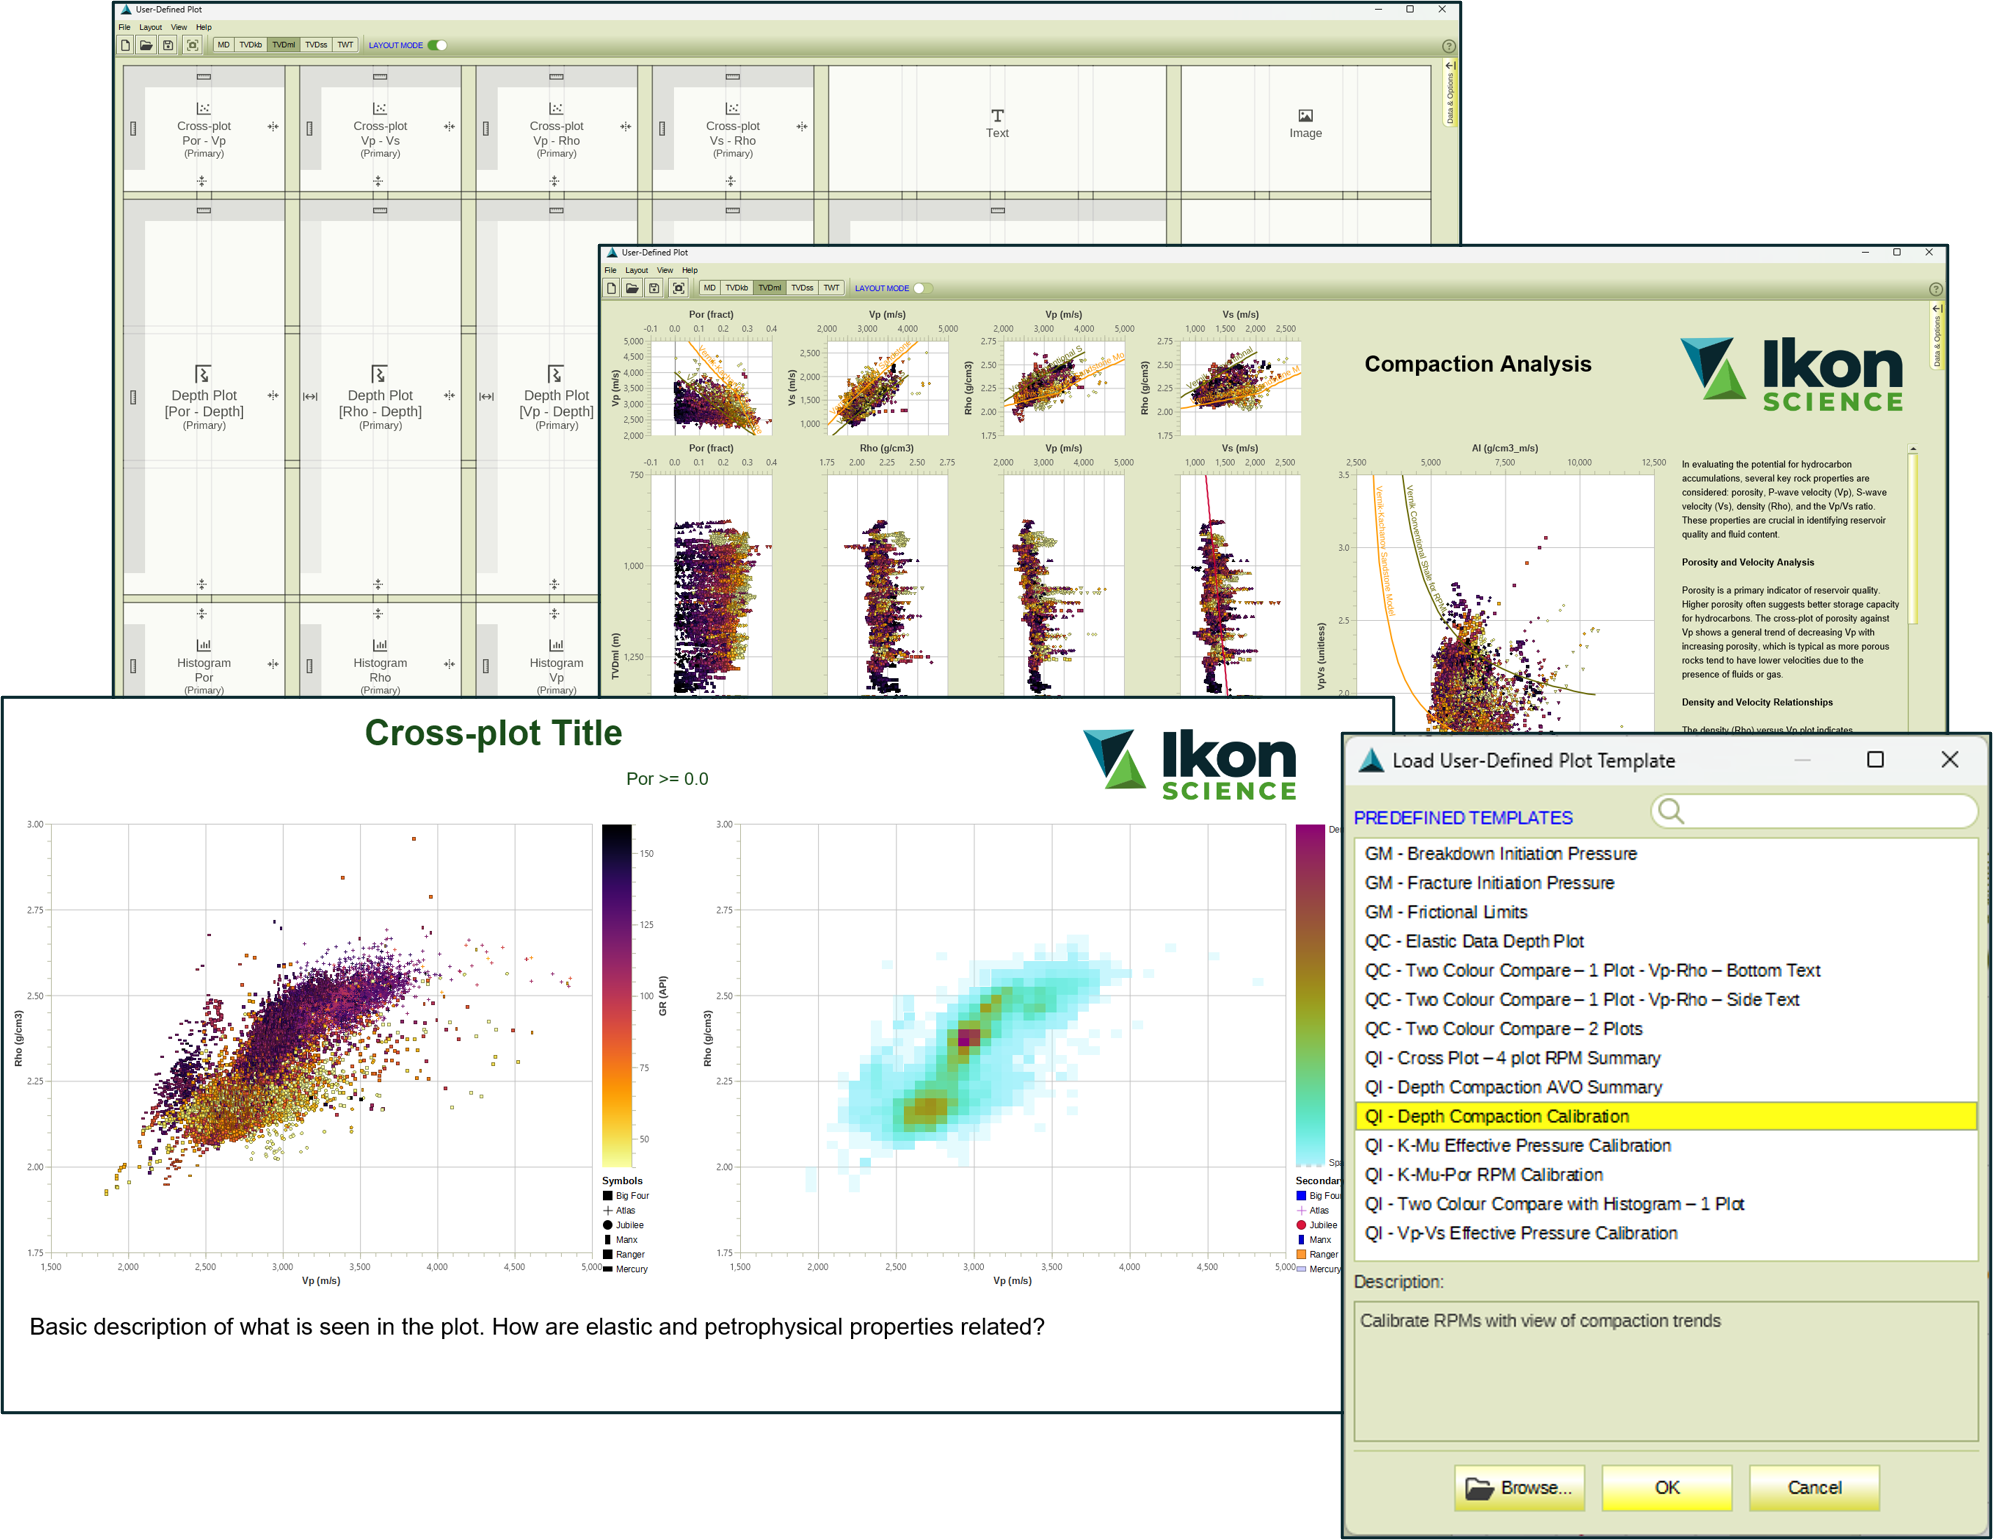Viewport: 1993px width, 1540px height.
Task: Click Browse... button in template dialog
Action: click(1519, 1487)
